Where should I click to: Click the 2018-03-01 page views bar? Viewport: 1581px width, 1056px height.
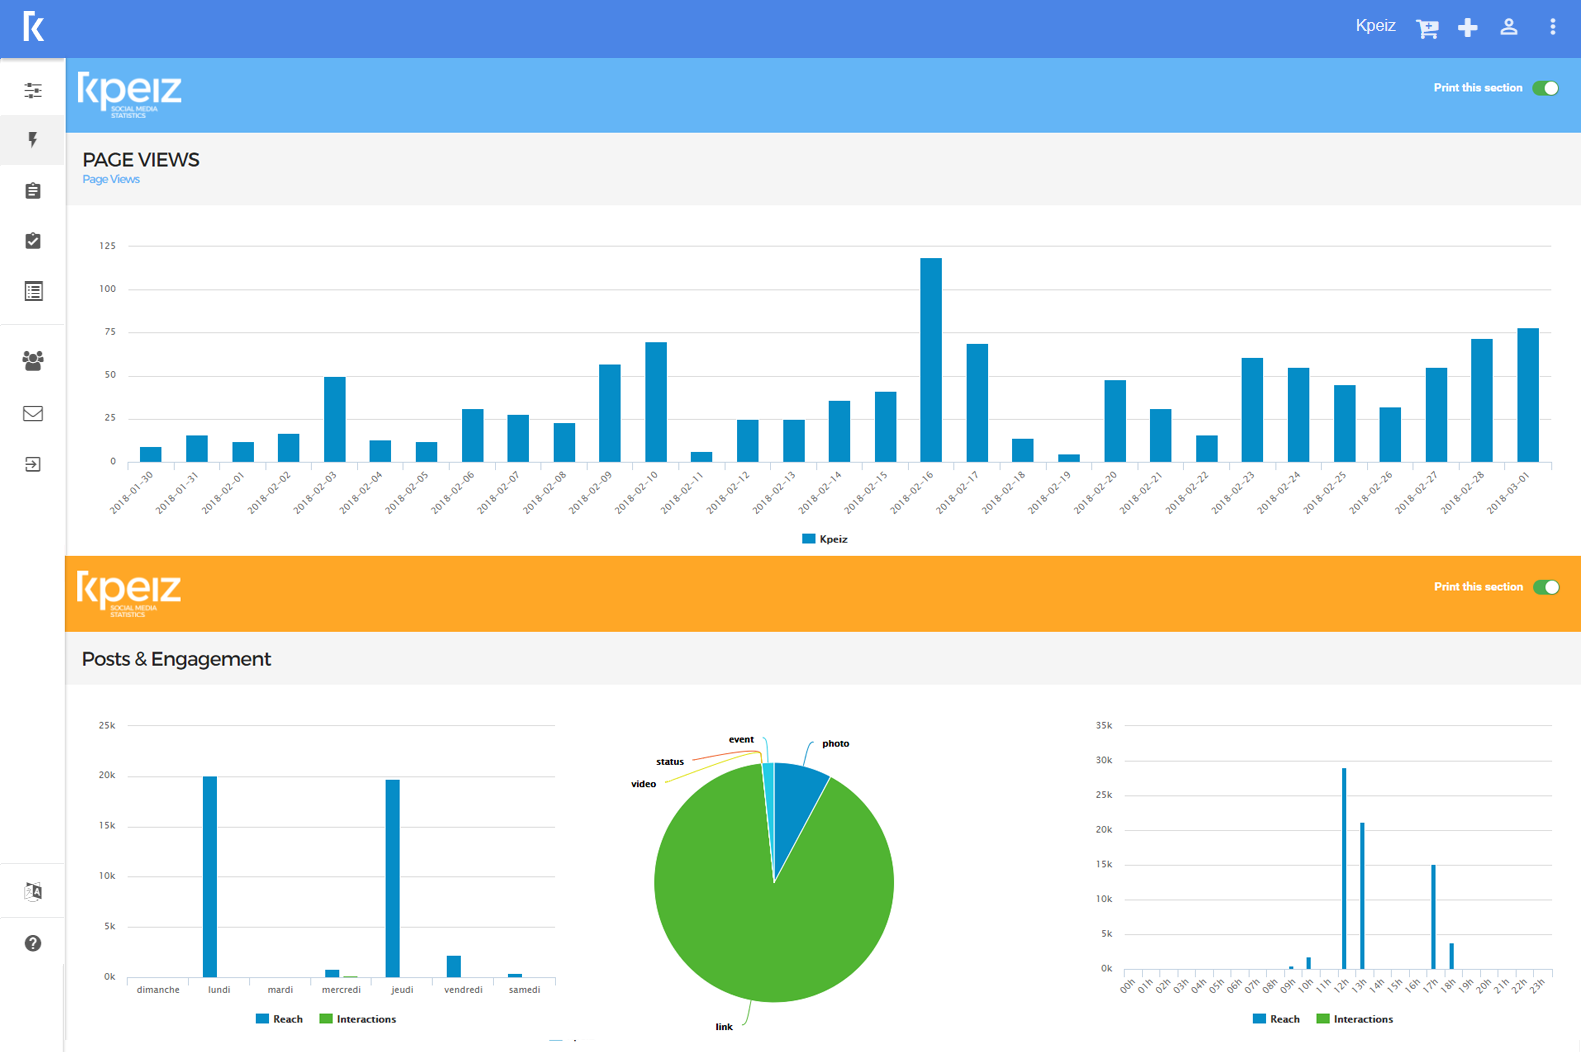1528,395
